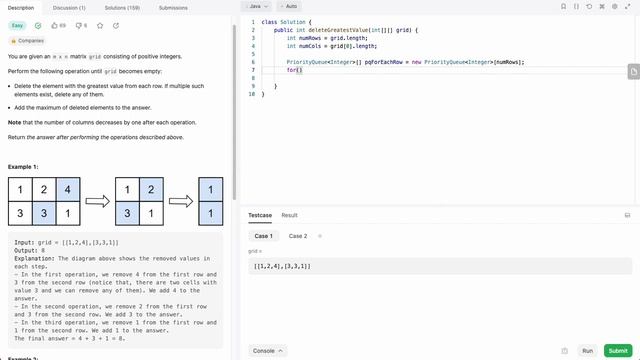This screenshot has width=640, height=360.
Task: Click the line 'int numCols = grid[0].length;'
Action: (x=332, y=46)
